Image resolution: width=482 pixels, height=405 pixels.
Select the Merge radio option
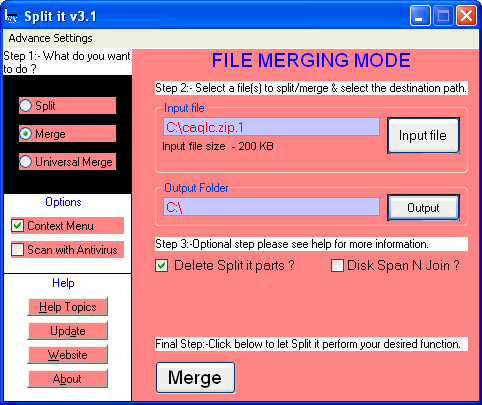tap(26, 134)
